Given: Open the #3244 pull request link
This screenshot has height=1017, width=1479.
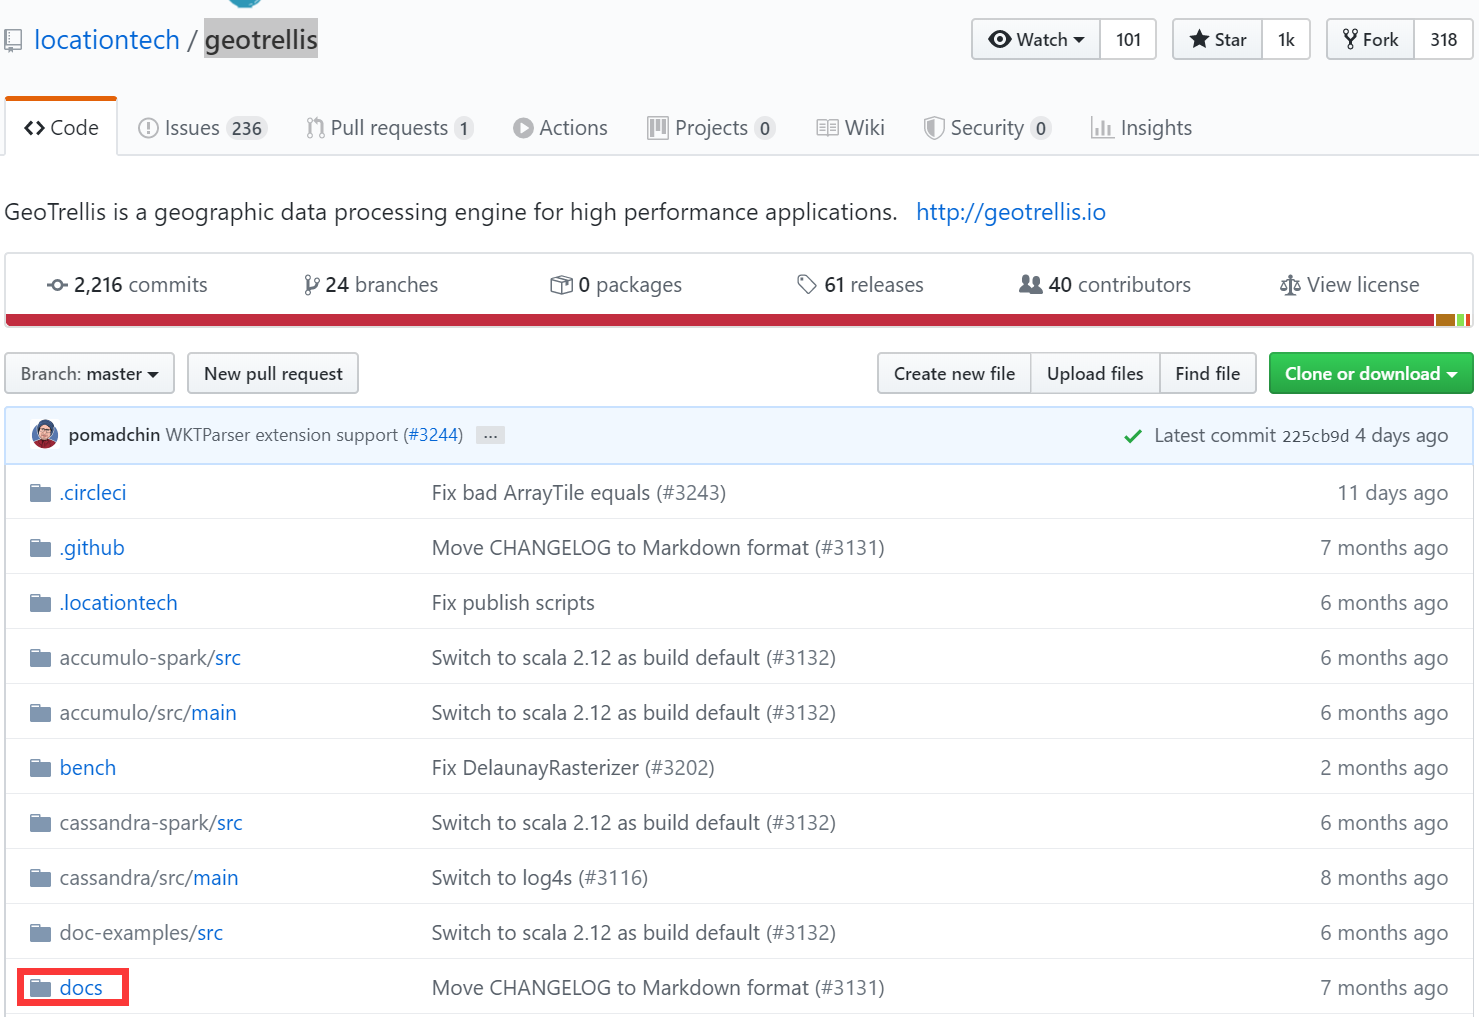Looking at the screenshot, I should click(x=433, y=435).
